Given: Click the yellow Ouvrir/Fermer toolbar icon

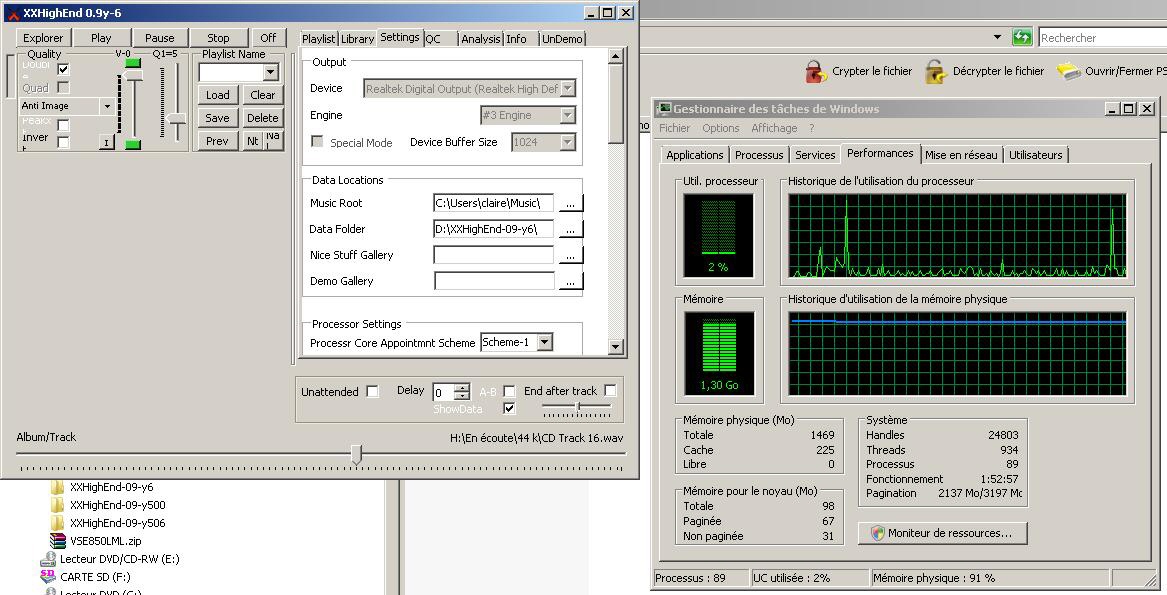Looking at the screenshot, I should point(1069,71).
